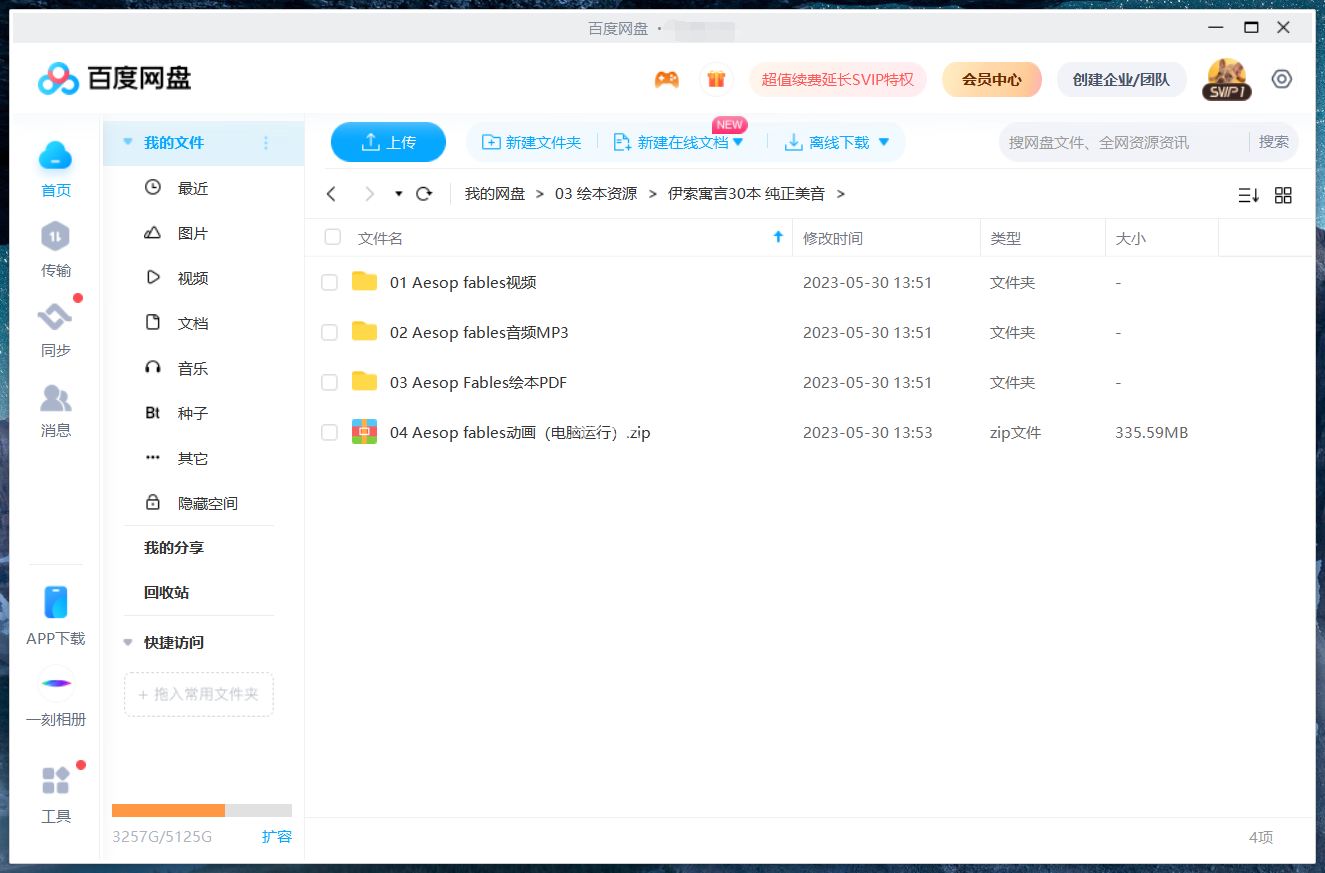Screen dimensions: 1325x873
Task: Collapse the 快捷访问 section
Action: click(127, 642)
